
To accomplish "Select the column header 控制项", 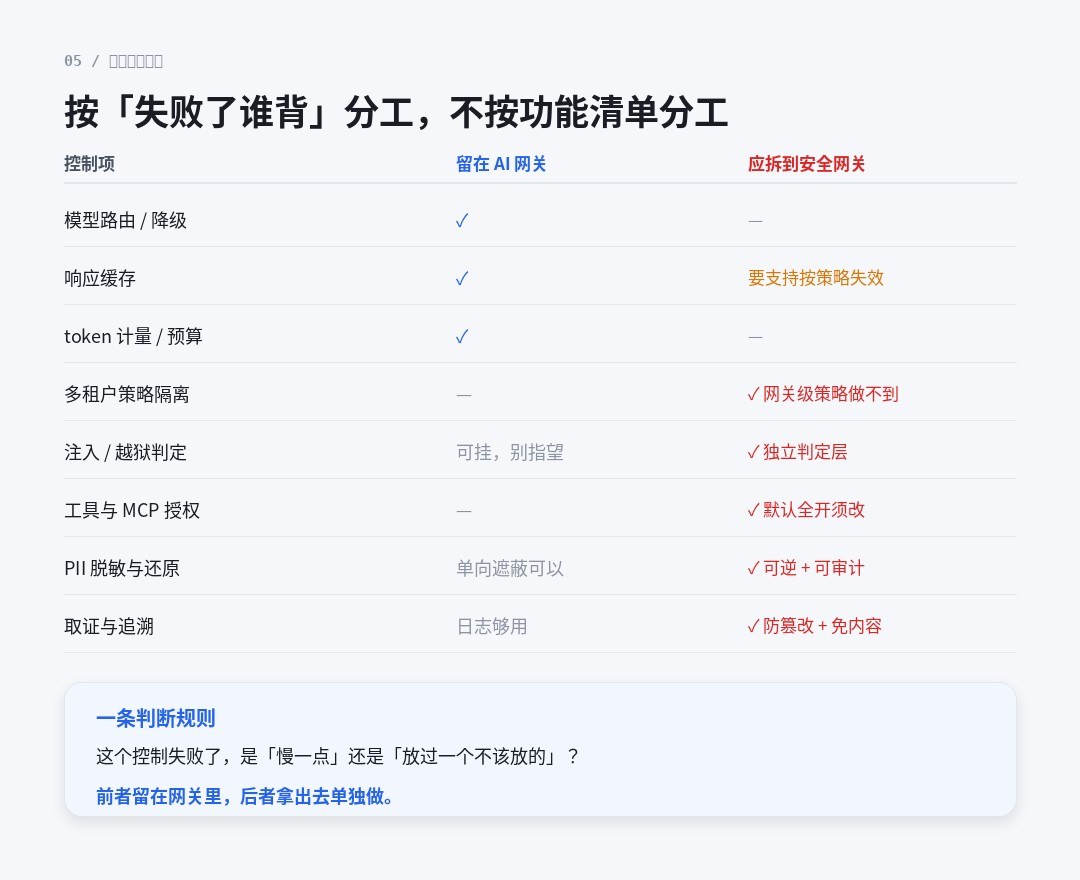I will pos(90,164).
